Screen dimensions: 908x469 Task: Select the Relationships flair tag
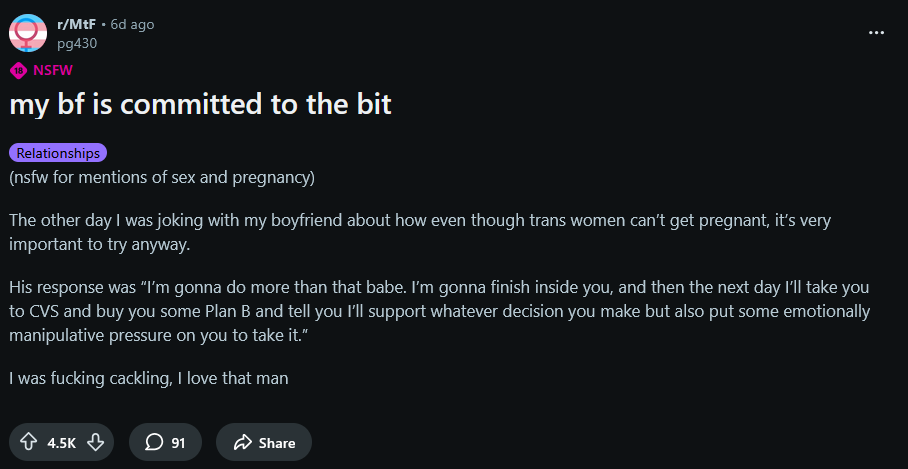(58, 153)
